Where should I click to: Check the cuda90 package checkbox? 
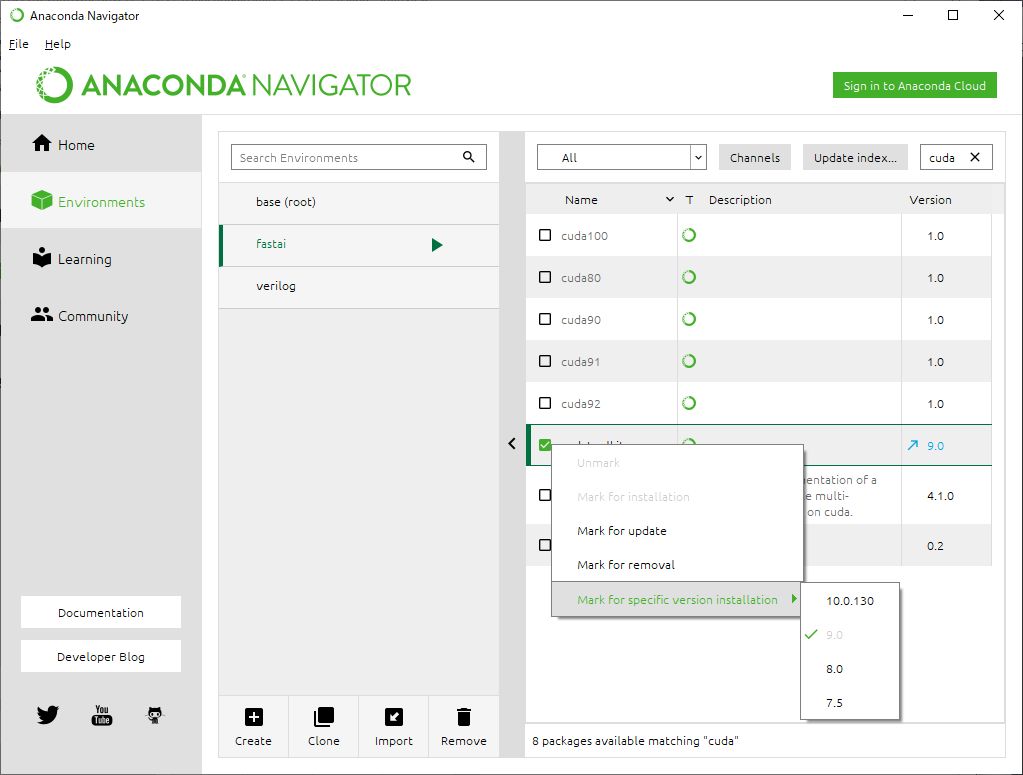click(x=545, y=319)
